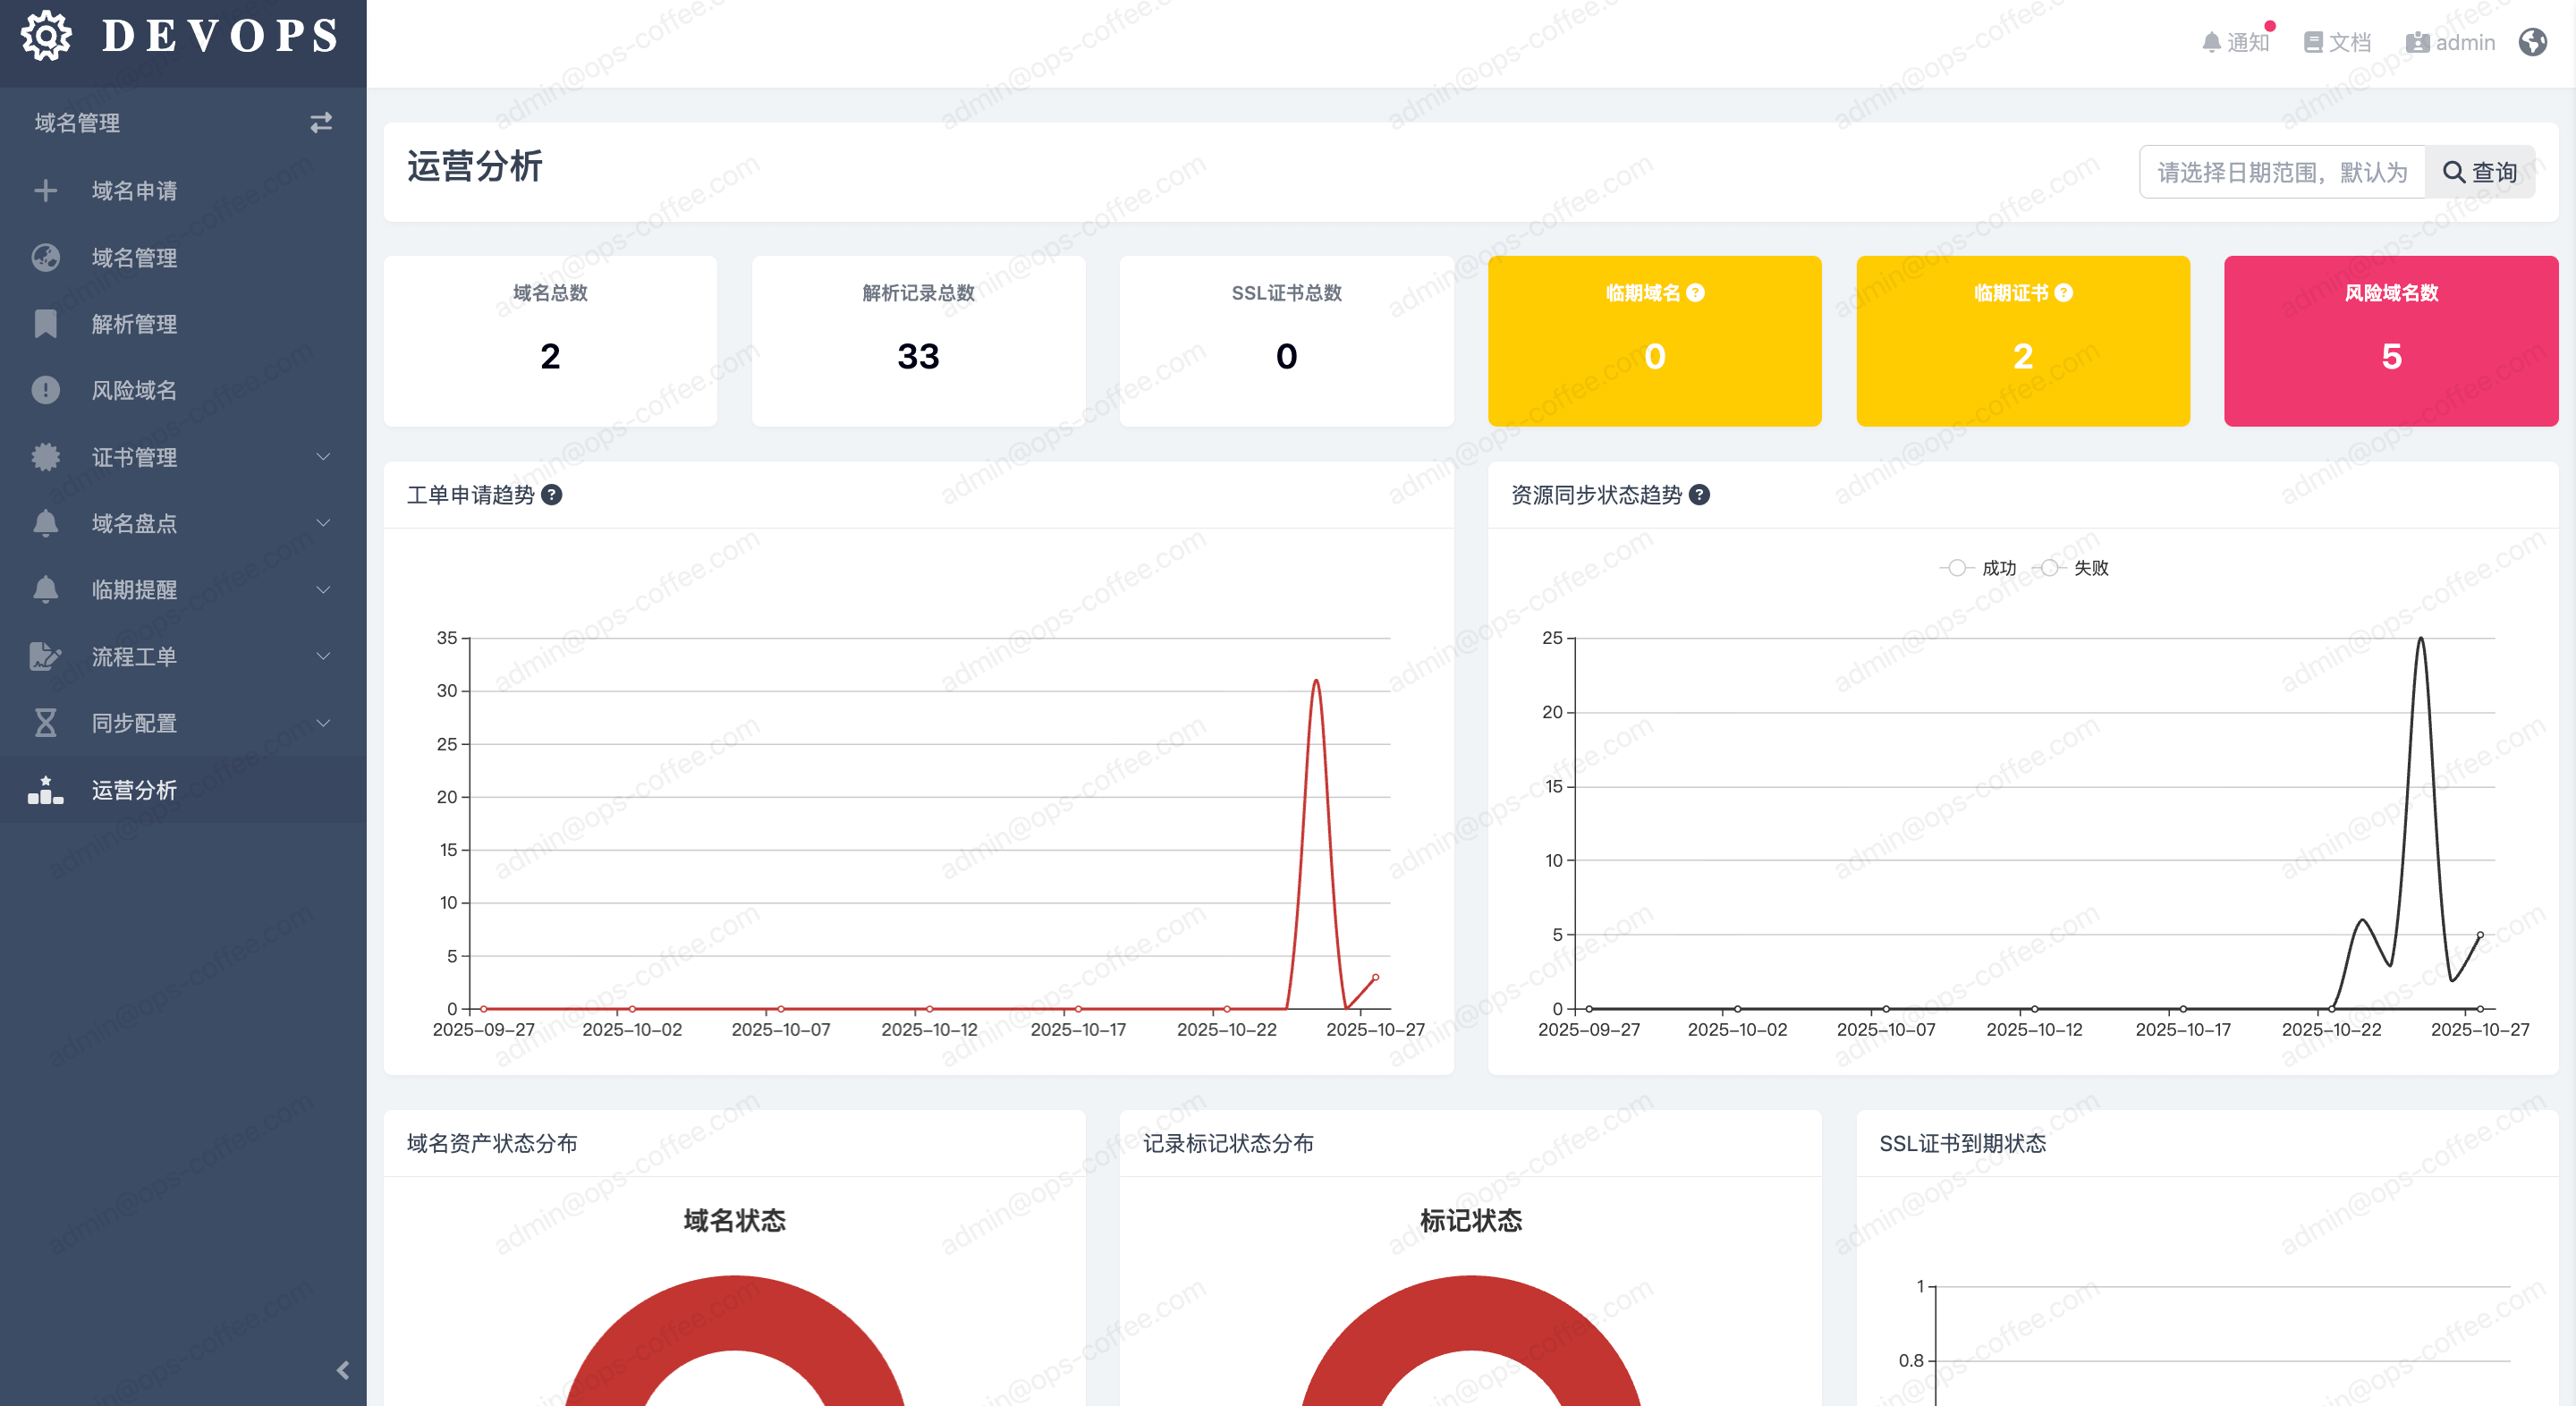Click the pink 风险域名数 card
The width and height of the screenshot is (2576, 1406).
click(x=2390, y=340)
